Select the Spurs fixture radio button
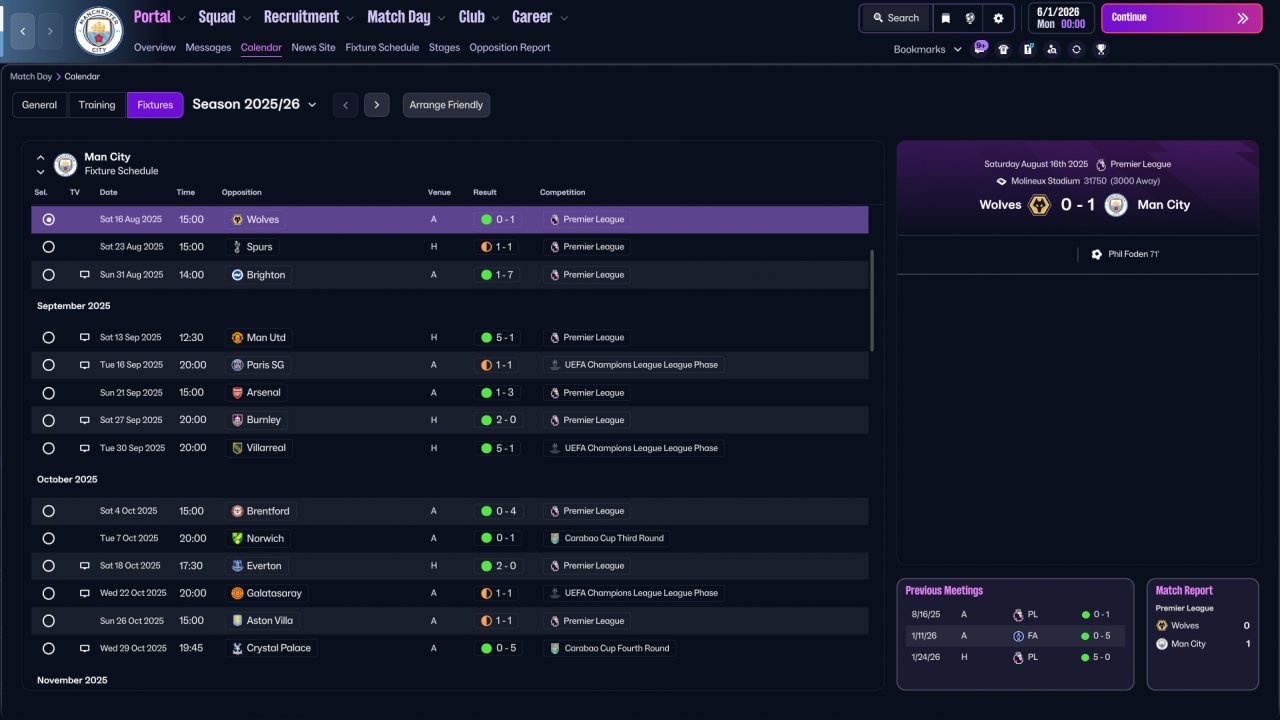This screenshot has height=720, width=1280. click(x=48, y=247)
